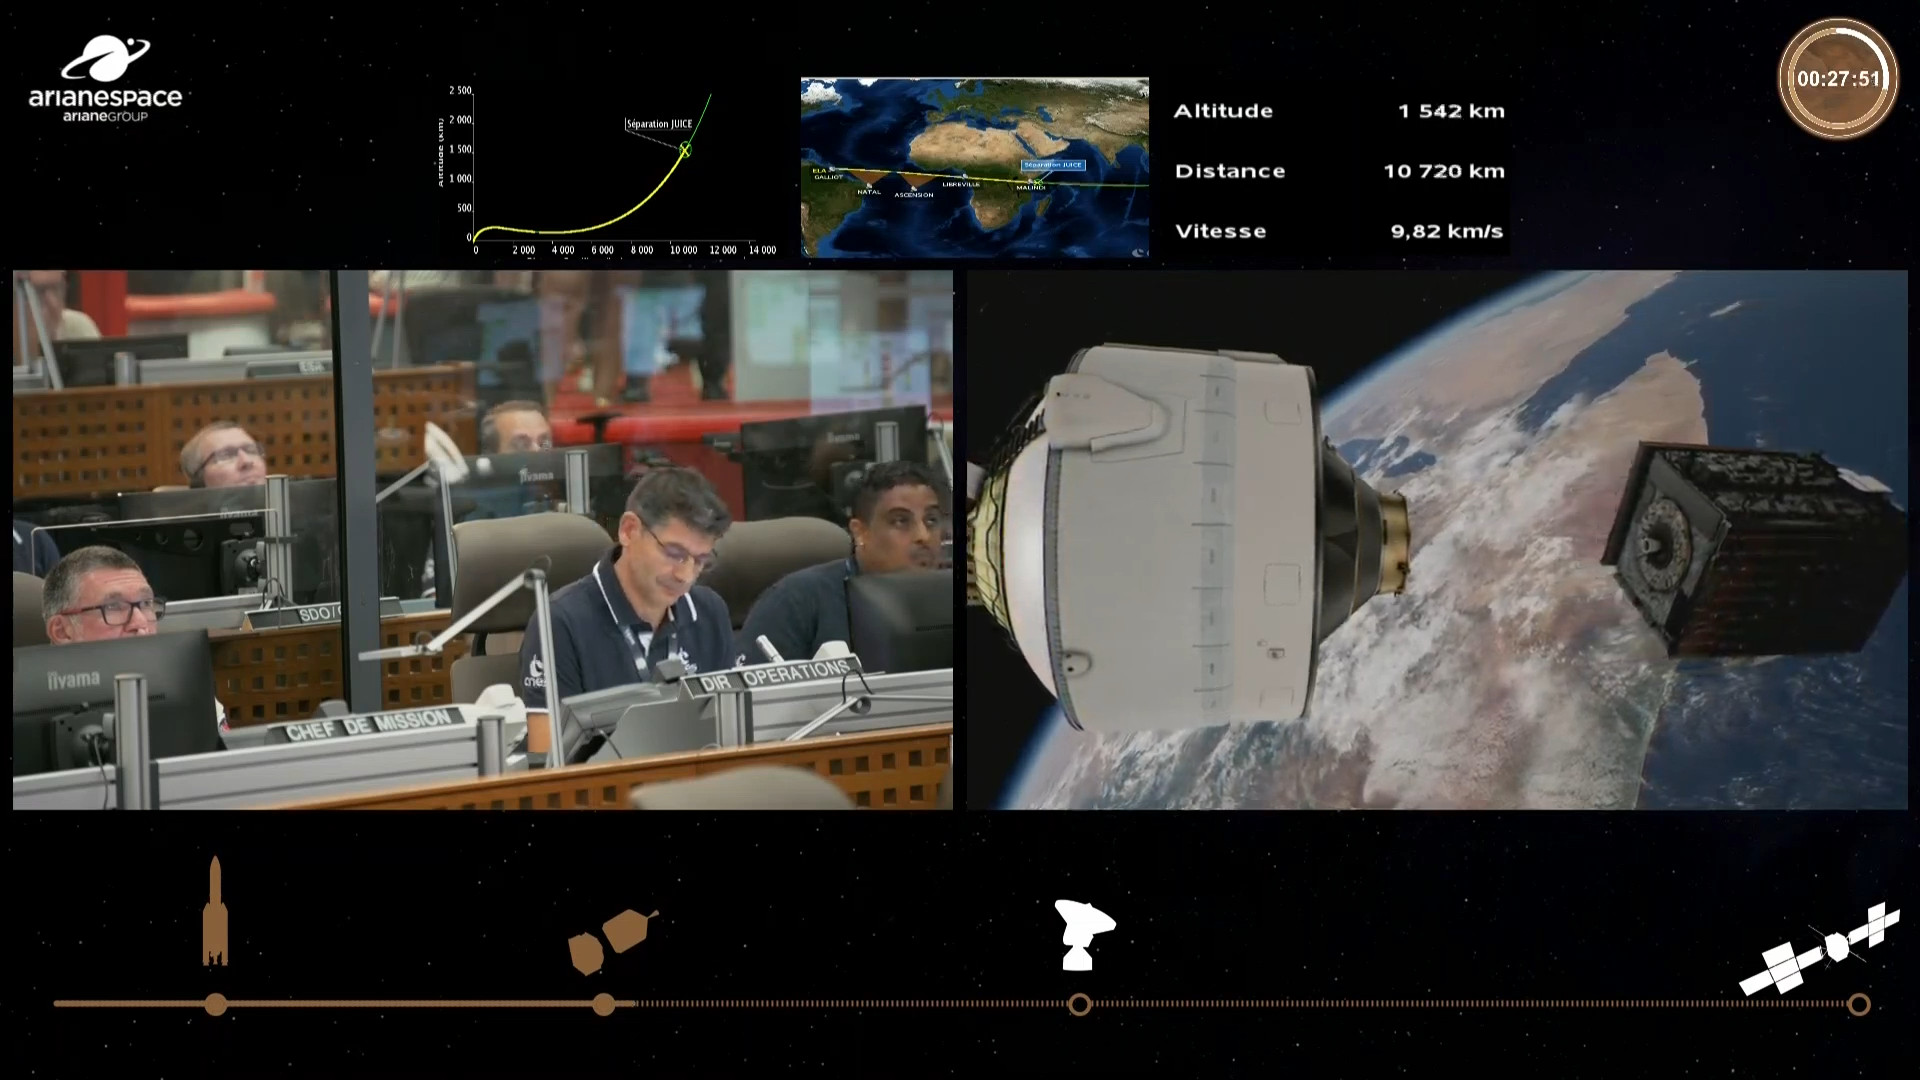This screenshot has height=1080, width=1920.
Task: Click the fairing separation icon
Action: (x=611, y=941)
